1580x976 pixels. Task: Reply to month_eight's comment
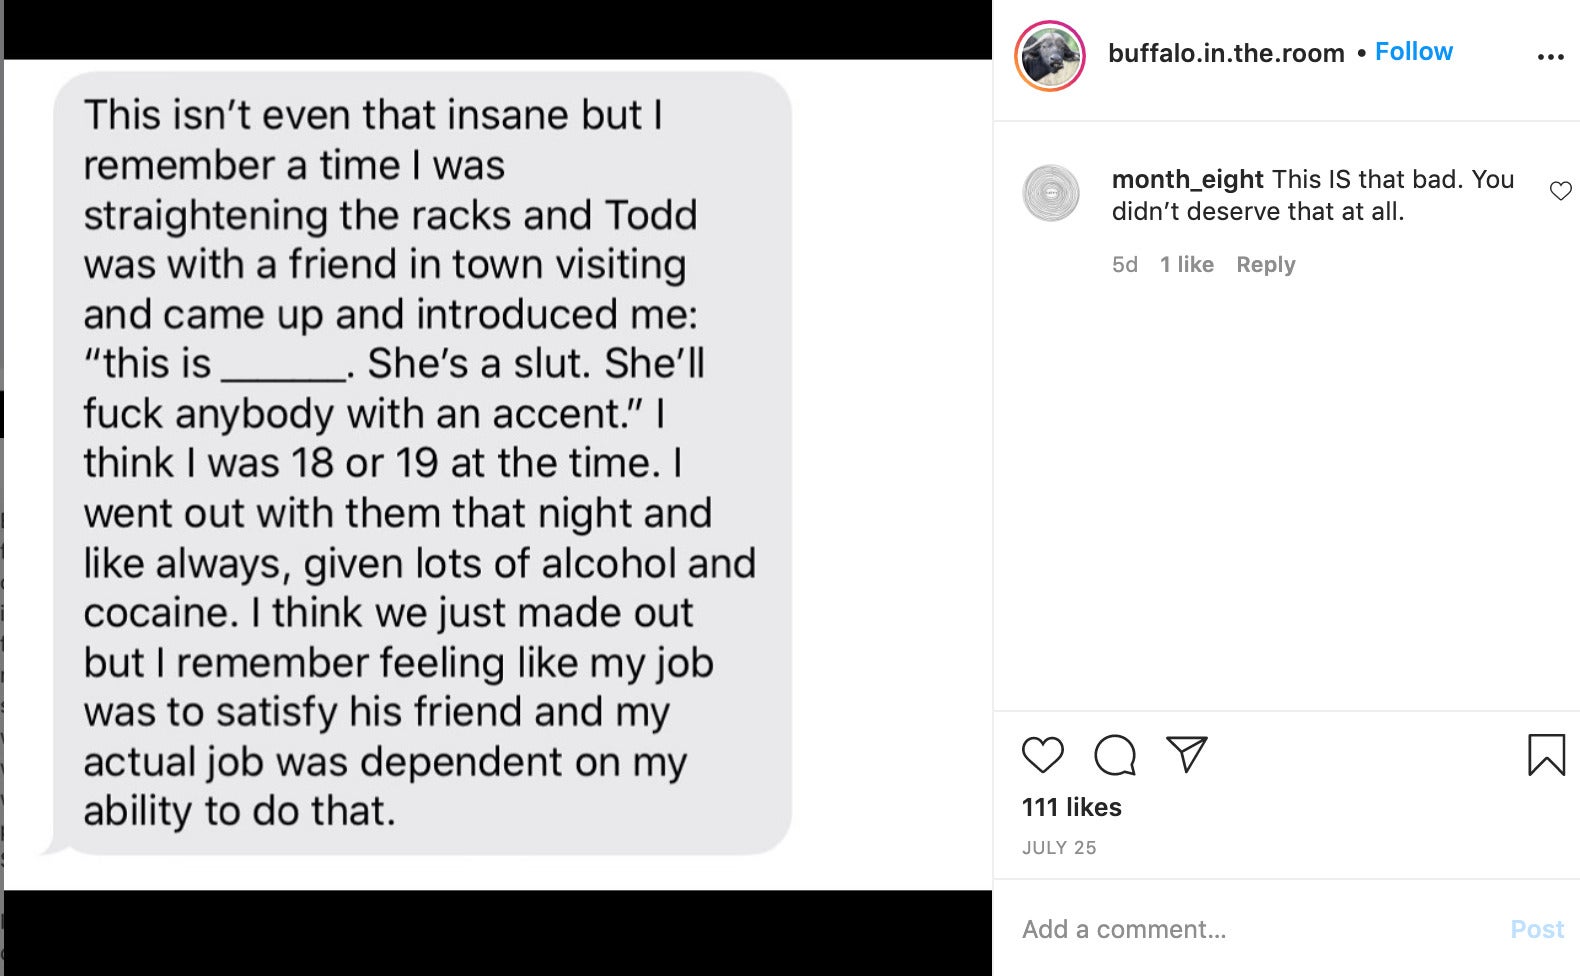[1265, 264]
